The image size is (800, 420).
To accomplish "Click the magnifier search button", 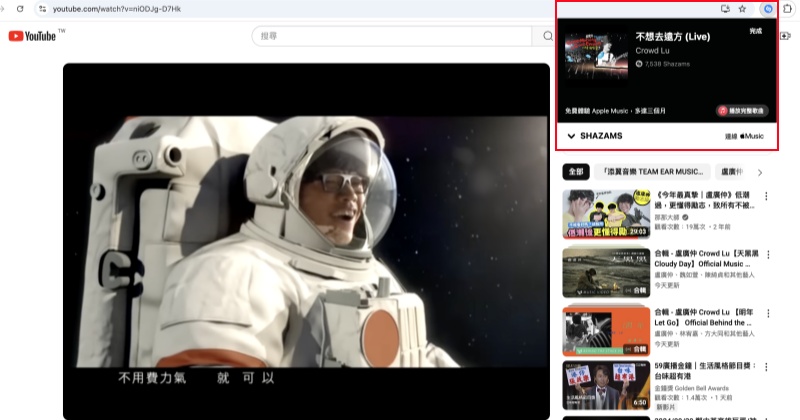I will pos(547,36).
